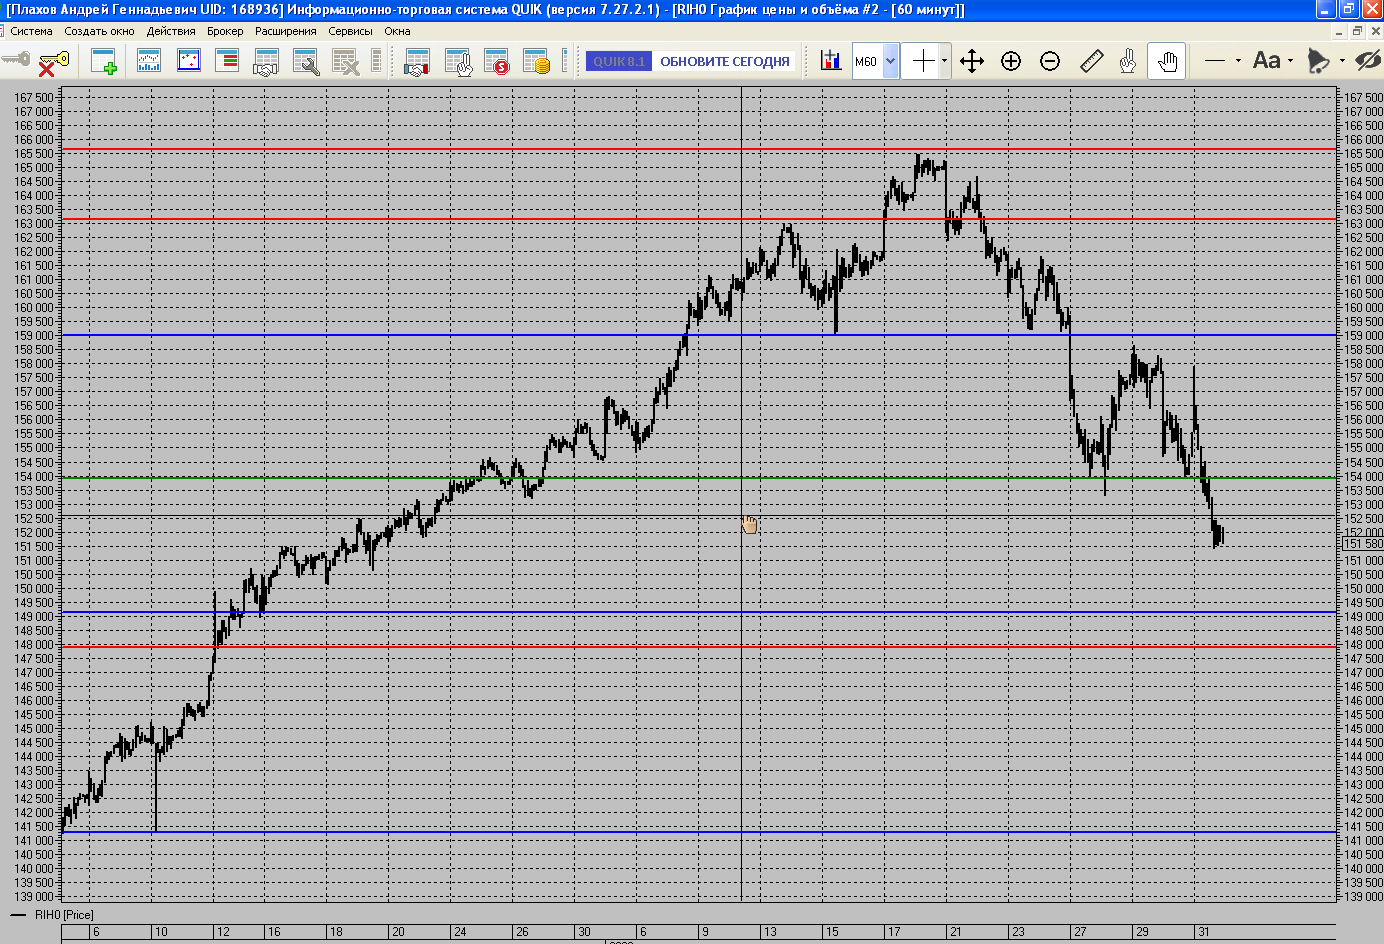Select the ruler measurement tool
Image resolution: width=1384 pixels, height=944 pixels.
[1092, 61]
